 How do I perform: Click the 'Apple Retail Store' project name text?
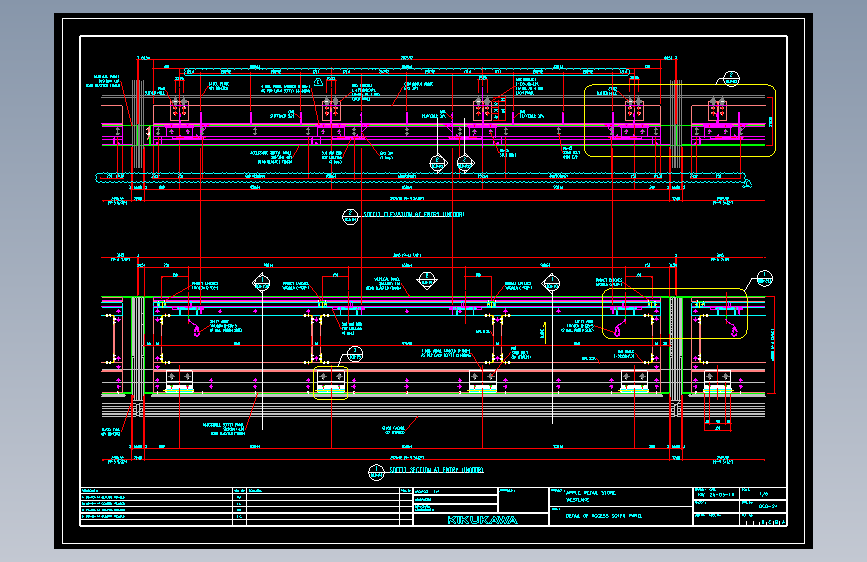click(591, 492)
